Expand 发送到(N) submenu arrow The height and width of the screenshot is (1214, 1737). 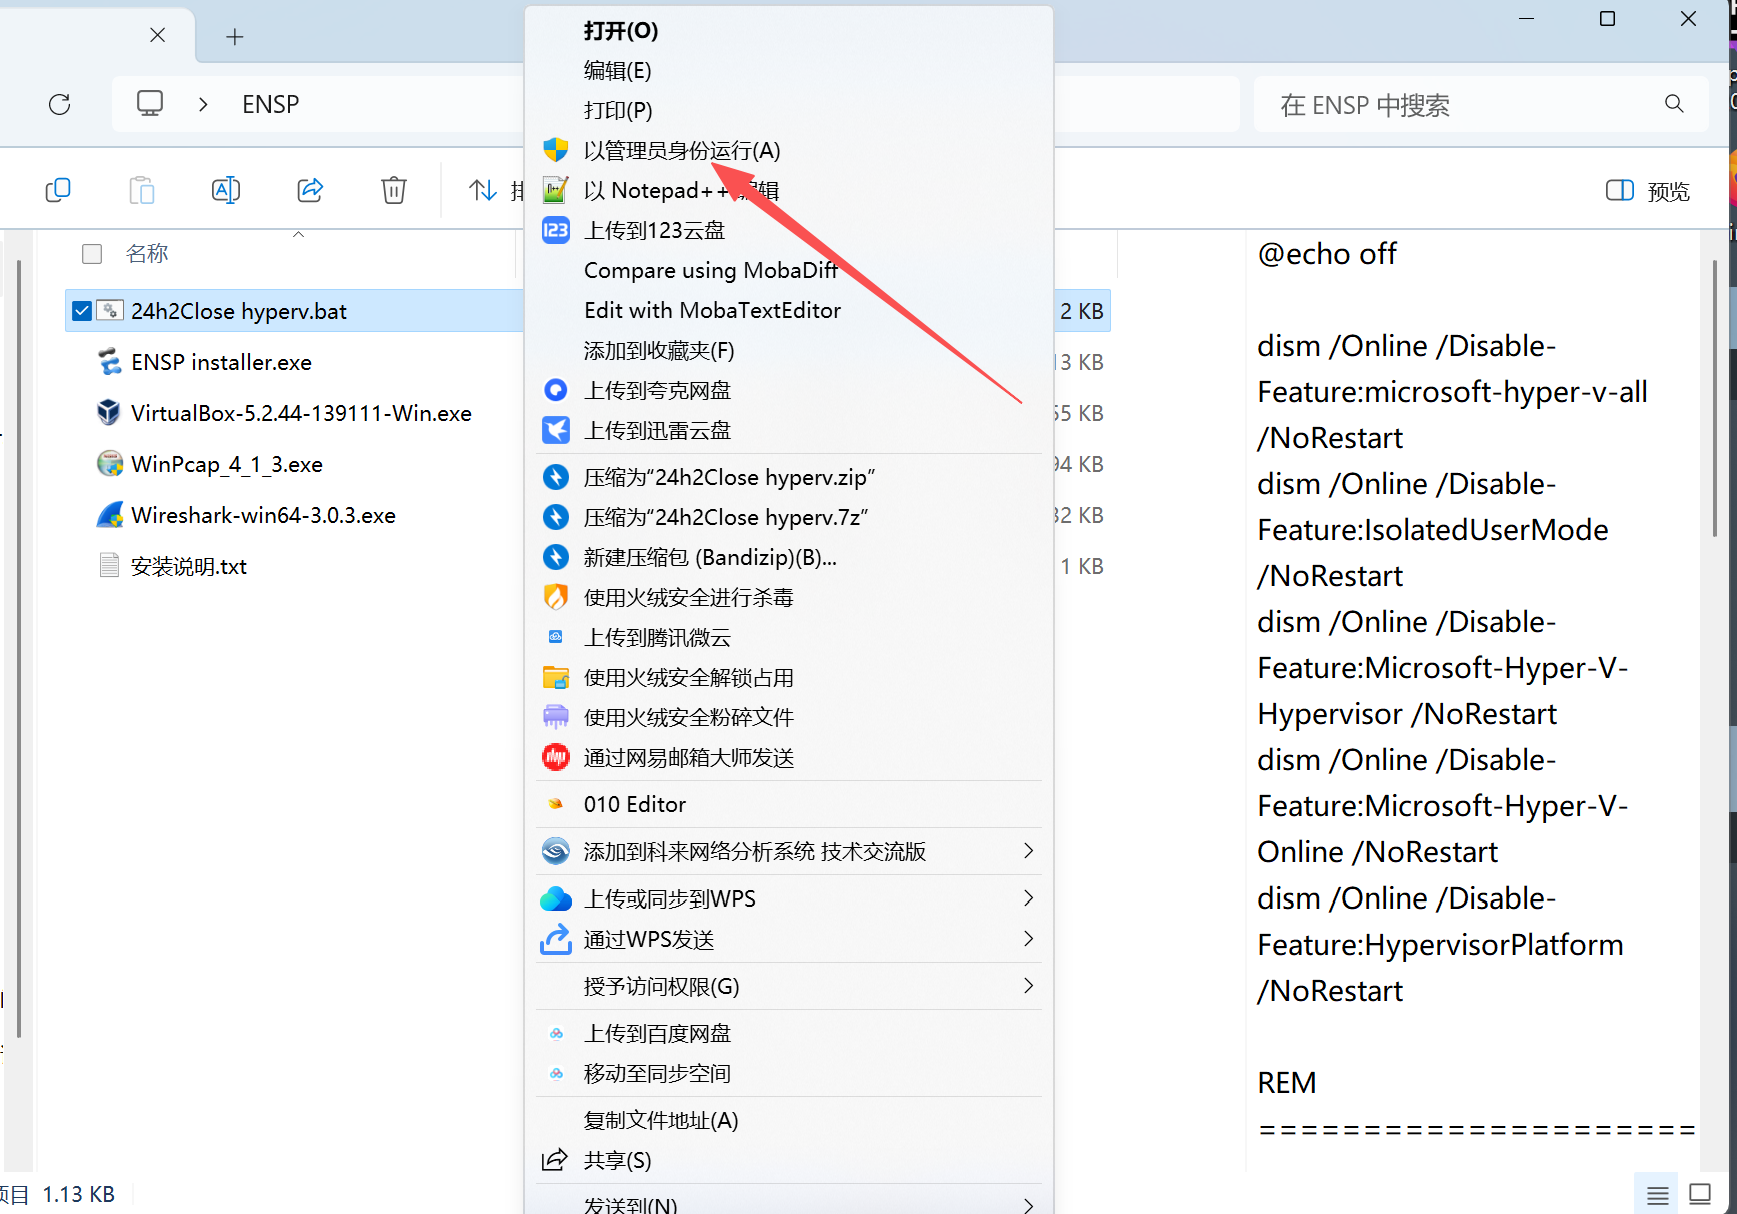[x=1028, y=1205]
